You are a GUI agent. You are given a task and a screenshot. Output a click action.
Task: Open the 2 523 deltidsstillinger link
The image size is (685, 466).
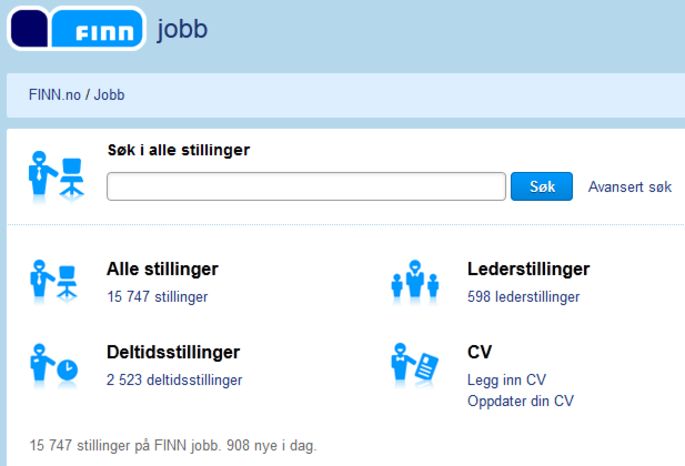pyautogui.click(x=174, y=380)
